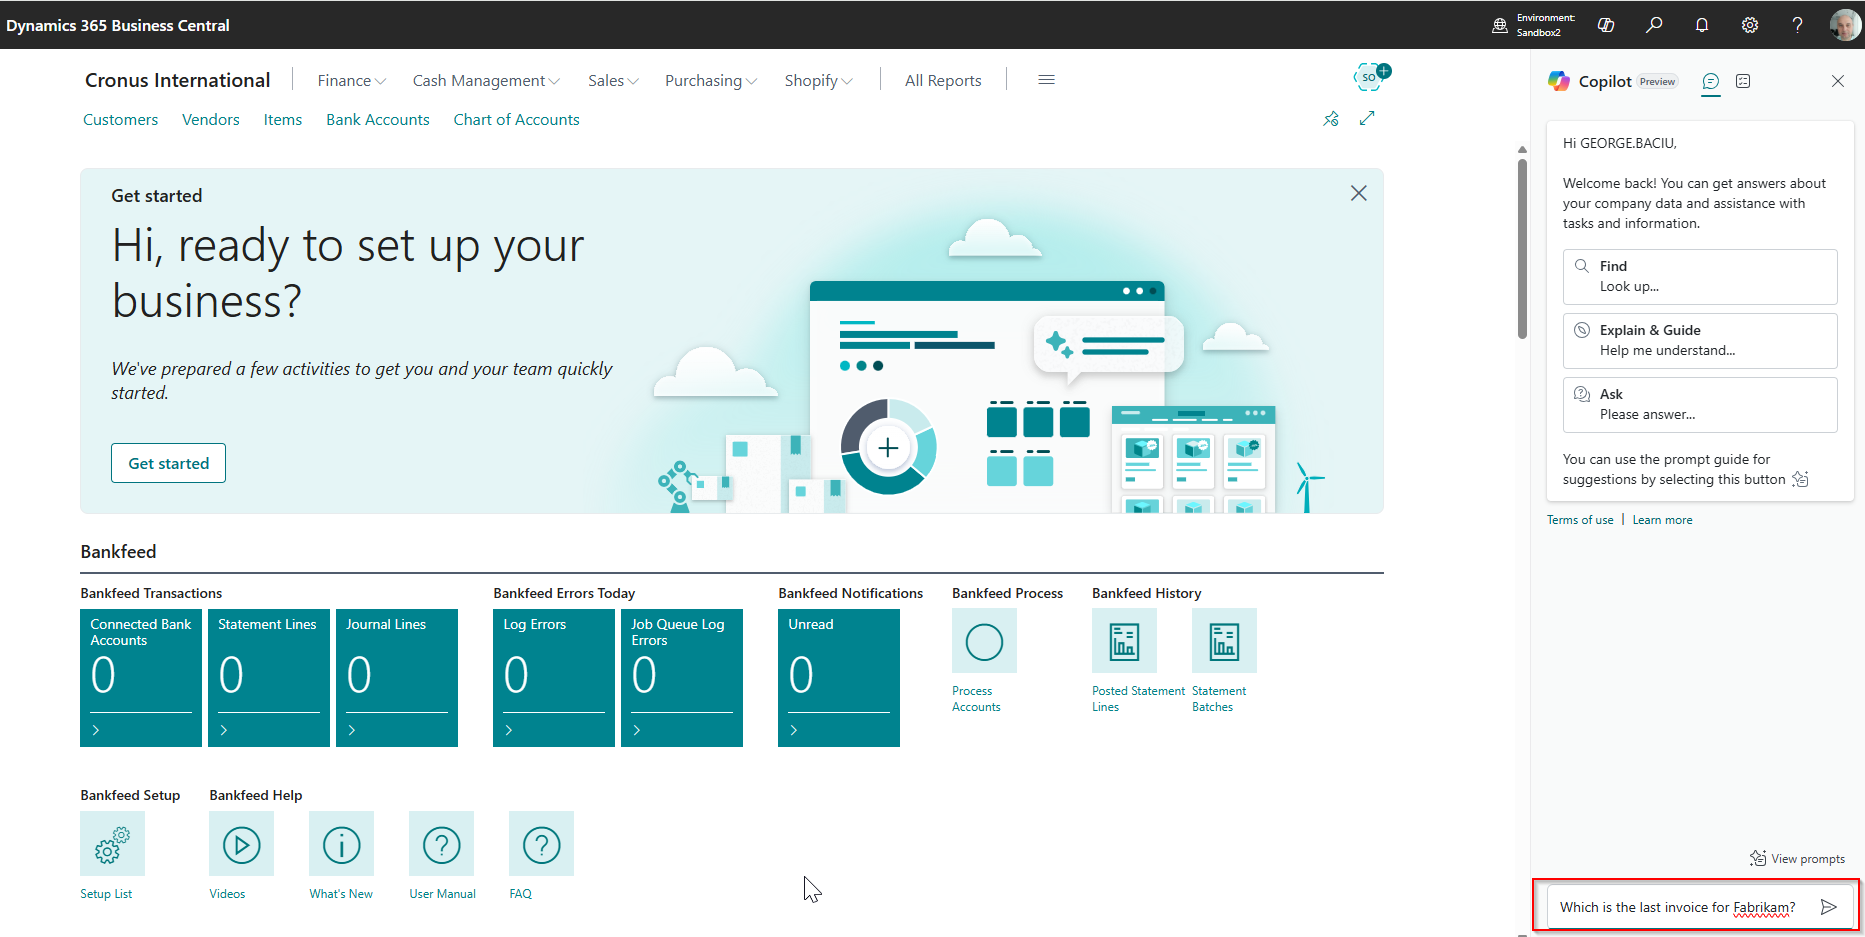The height and width of the screenshot is (937, 1865).
Task: Click the Get started button
Action: click(x=168, y=463)
